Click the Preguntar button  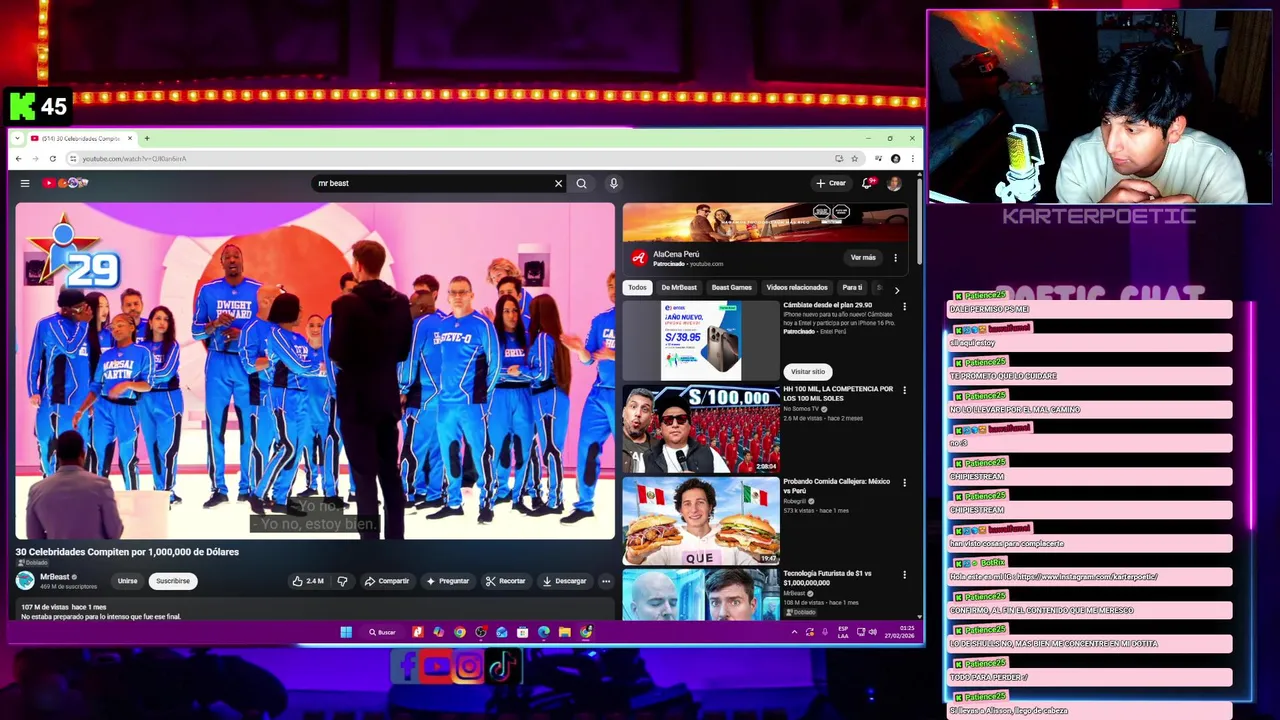447,581
